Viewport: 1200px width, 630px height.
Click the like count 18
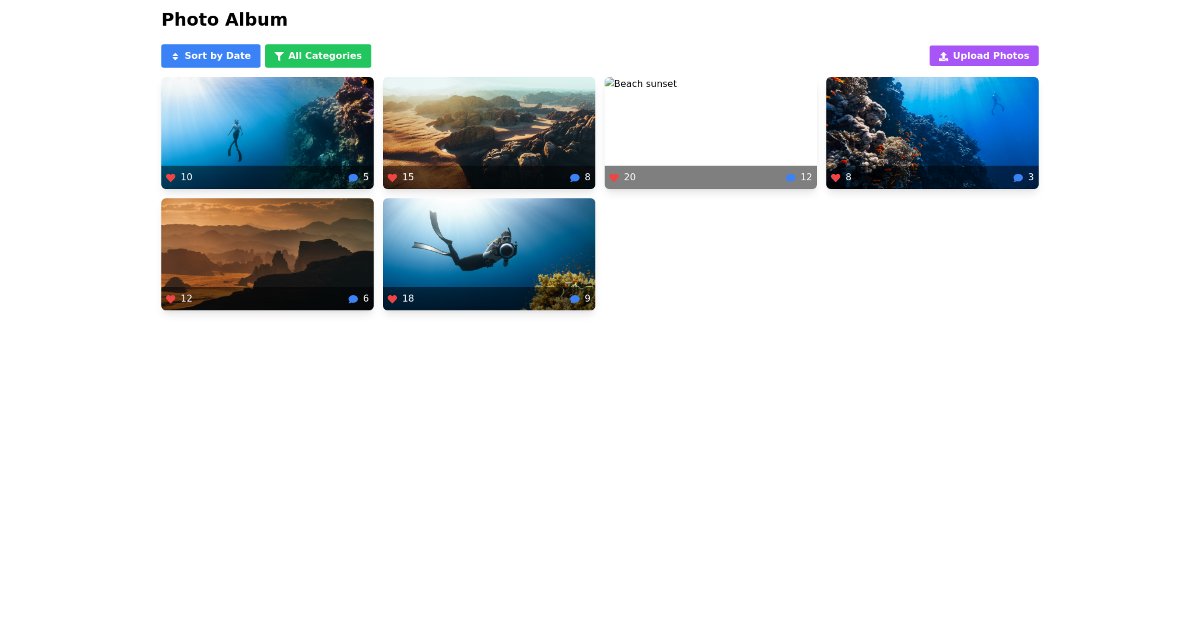point(408,298)
